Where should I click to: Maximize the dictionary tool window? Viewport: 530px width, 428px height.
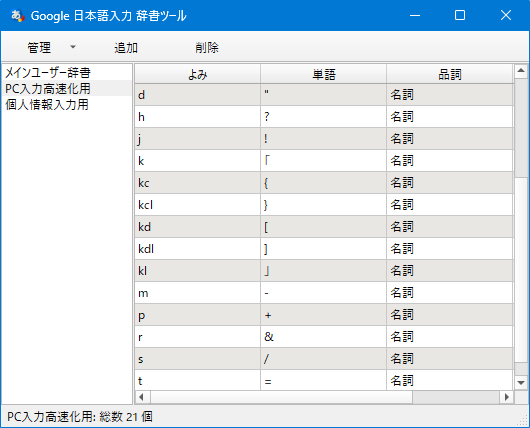coord(460,15)
